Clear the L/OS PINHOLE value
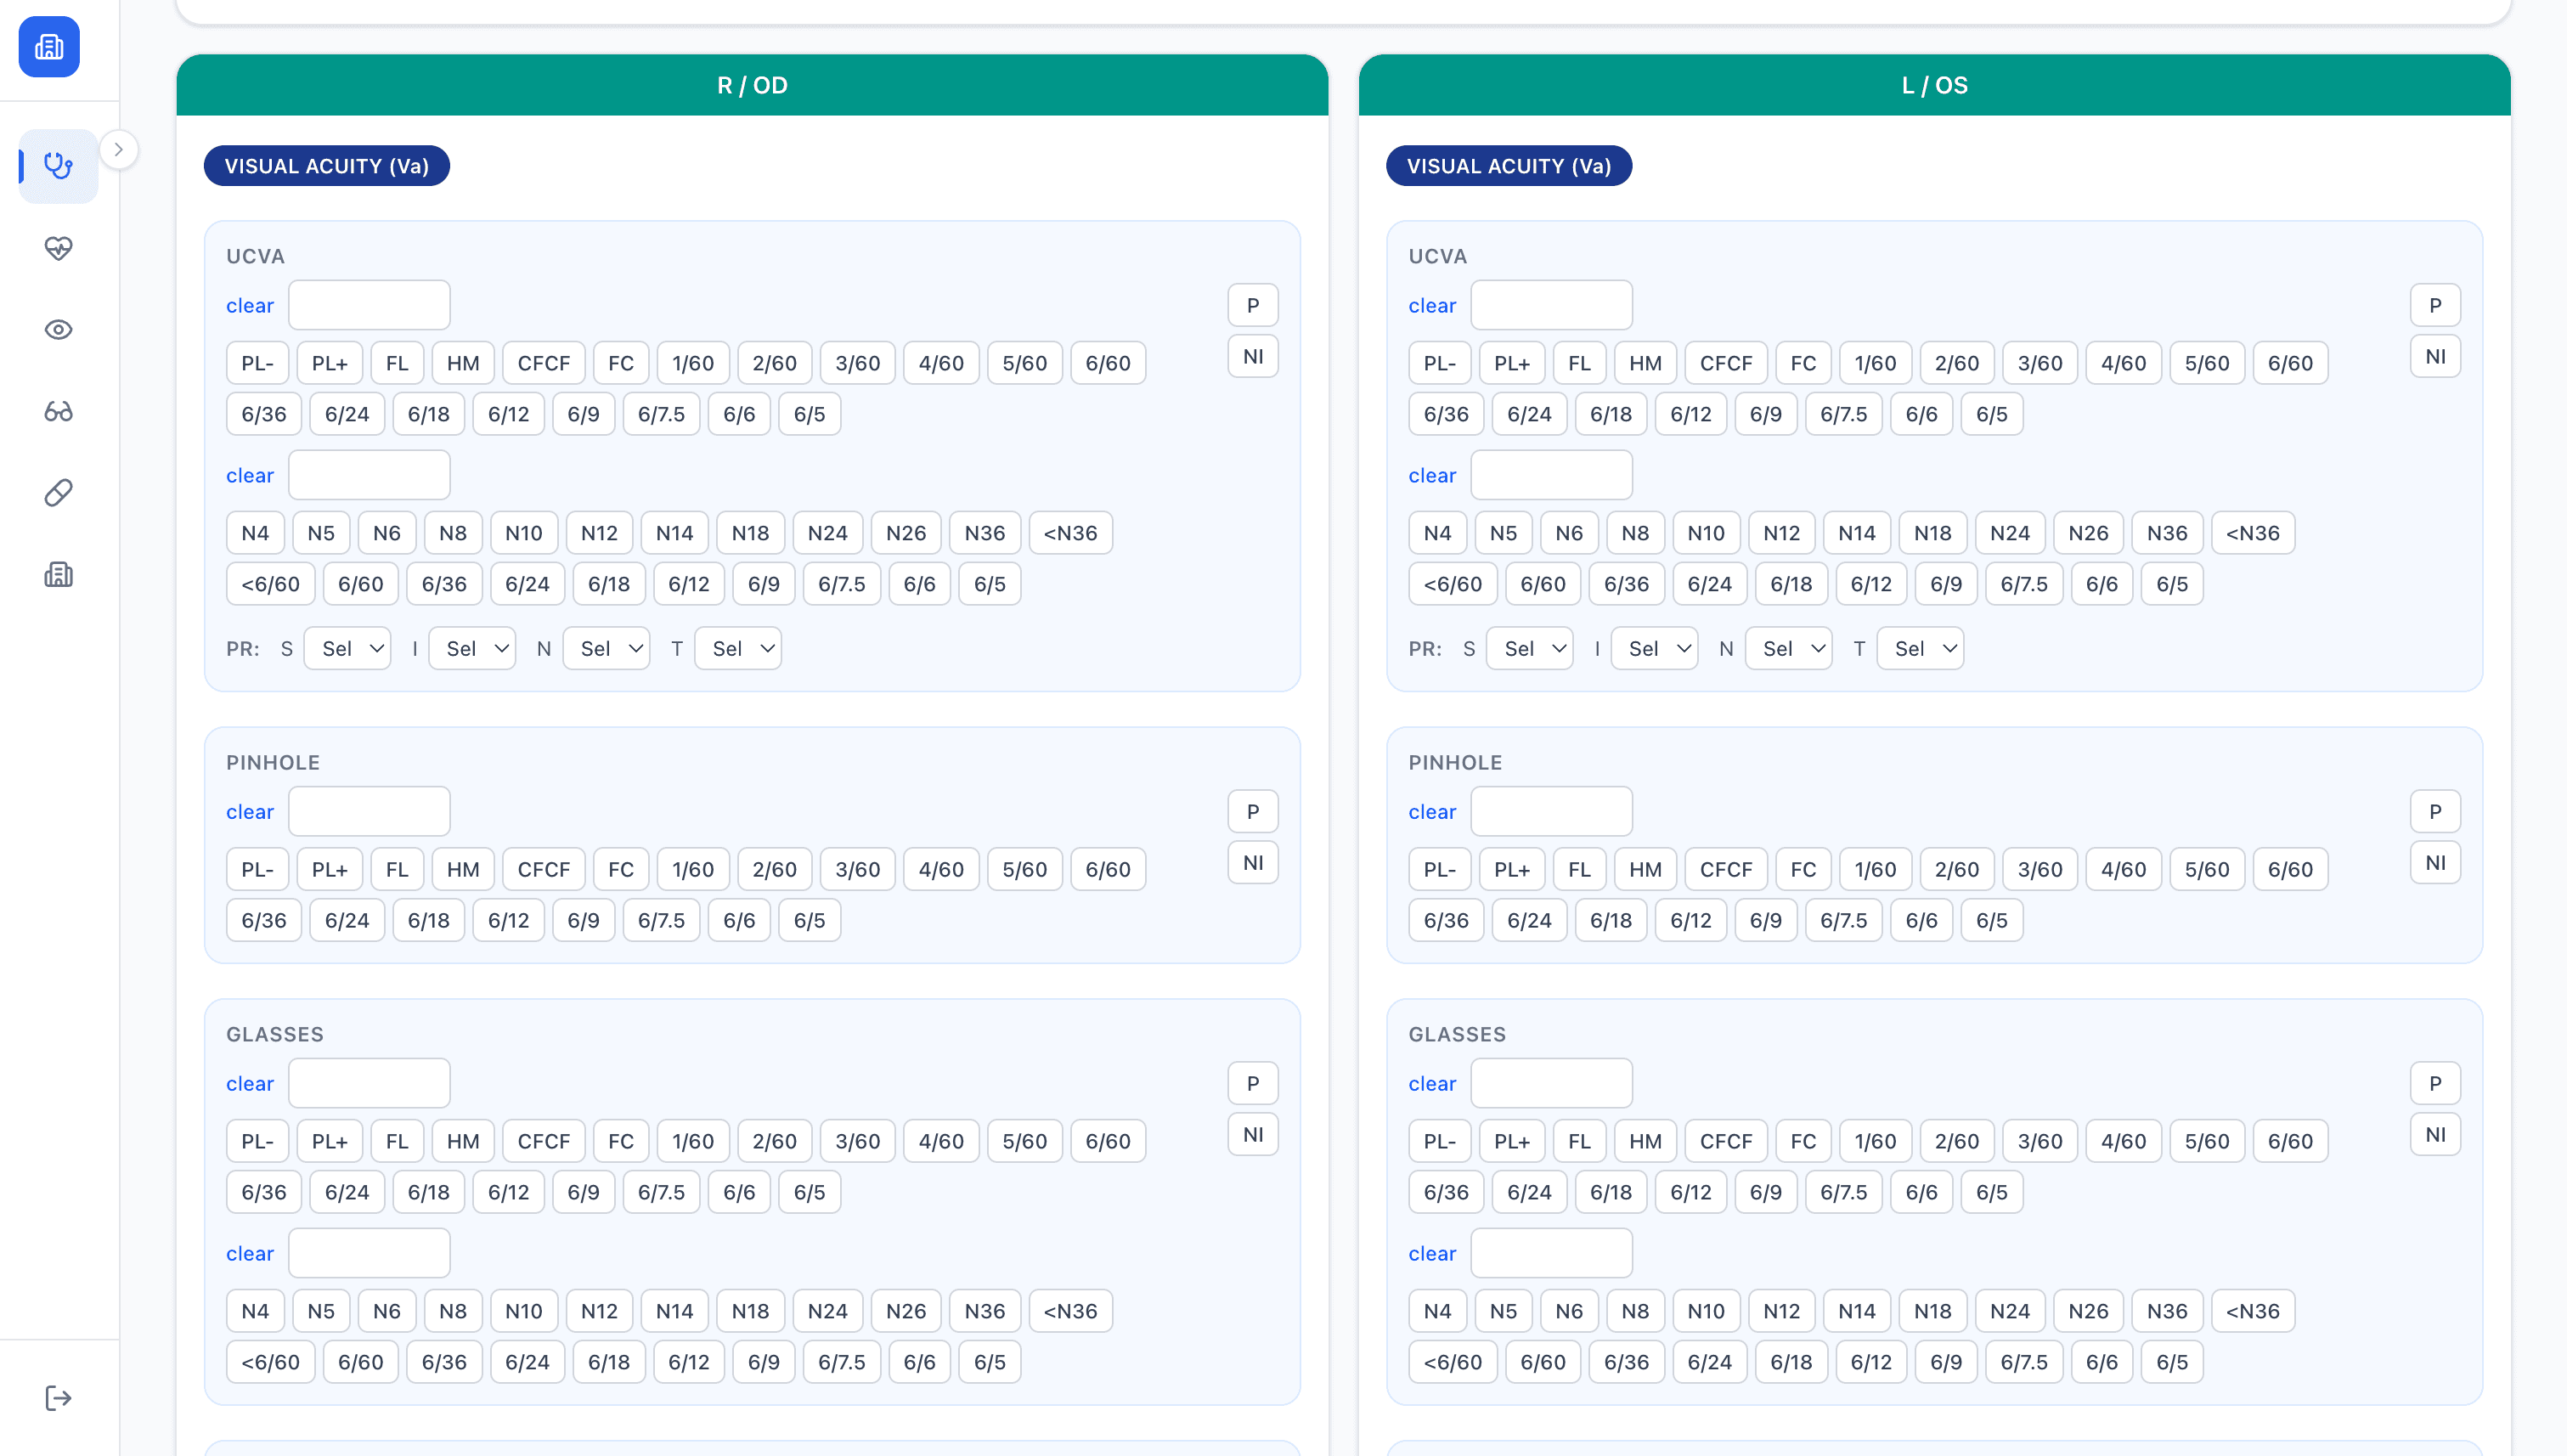This screenshot has height=1456, width=2567. click(x=1432, y=812)
